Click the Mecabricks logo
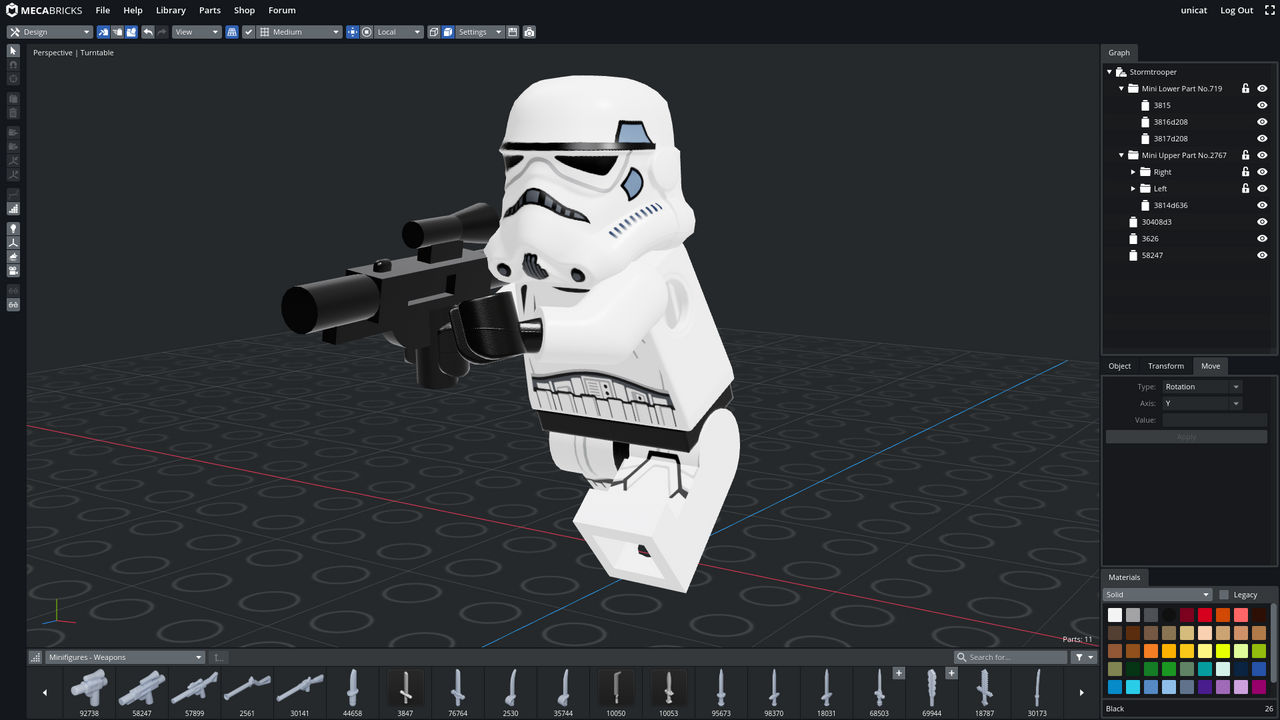The width and height of the screenshot is (1280, 720). [45, 10]
